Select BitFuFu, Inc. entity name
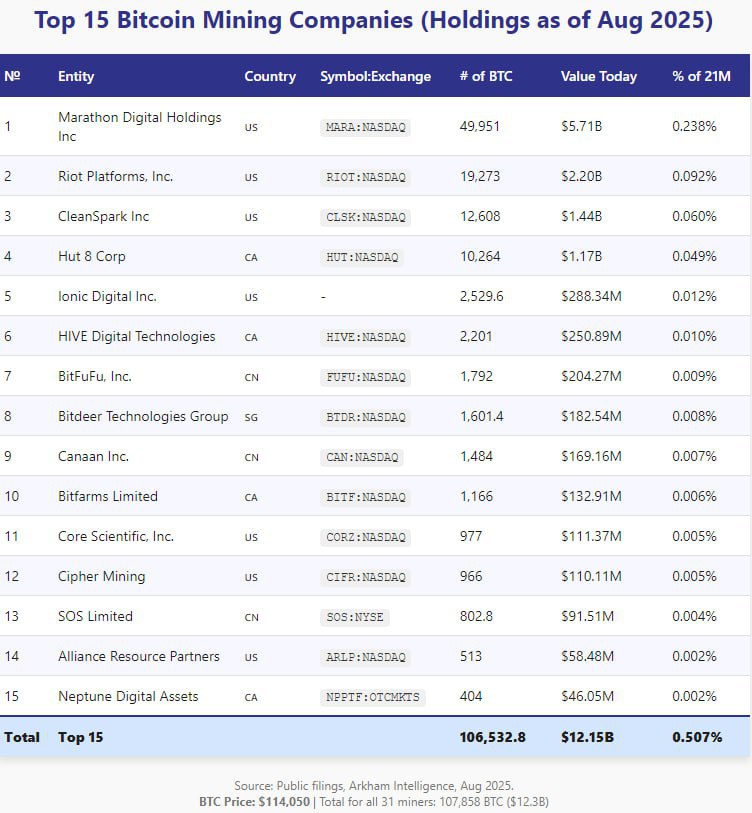The height and width of the screenshot is (813, 752). 94,376
